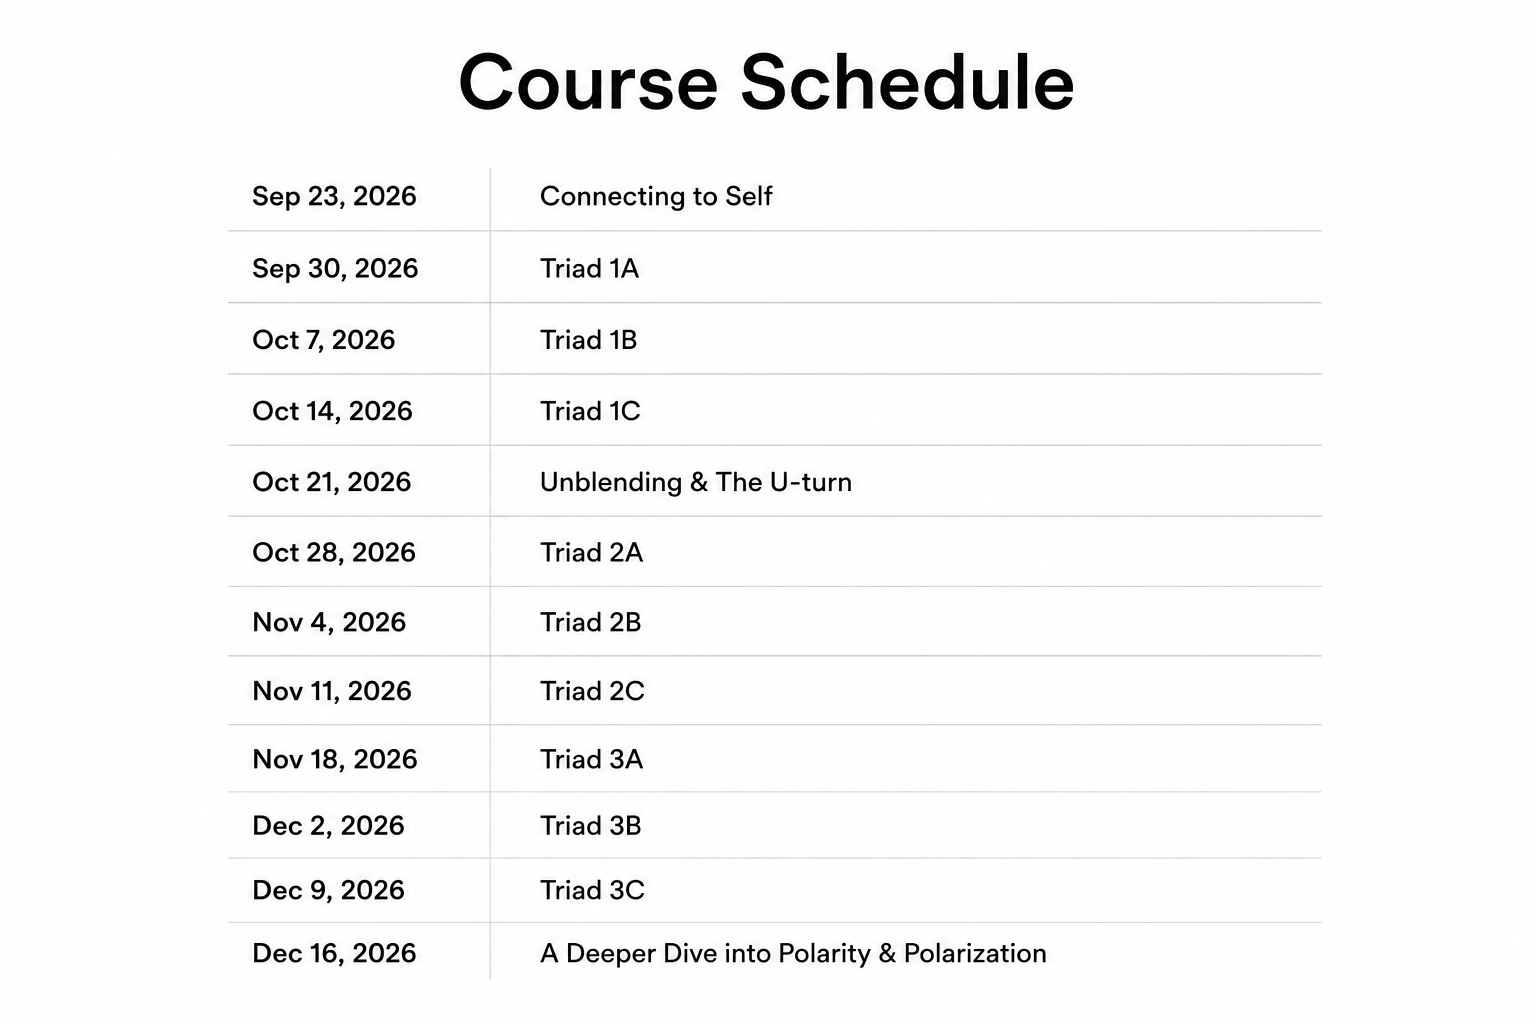Click the Triad 3C entry
The width and height of the screenshot is (1536, 1024).
click(x=592, y=890)
